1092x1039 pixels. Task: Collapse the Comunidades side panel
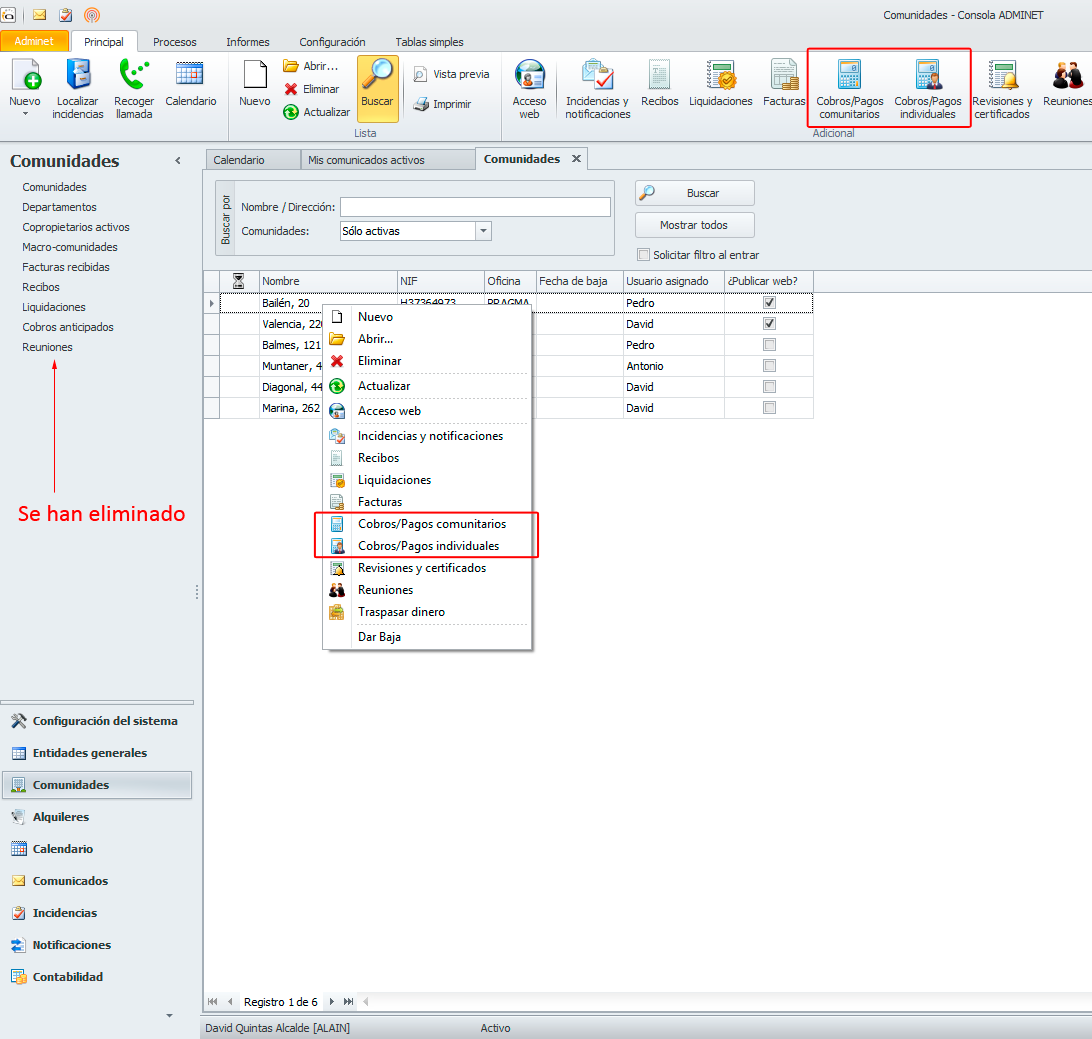tap(178, 161)
